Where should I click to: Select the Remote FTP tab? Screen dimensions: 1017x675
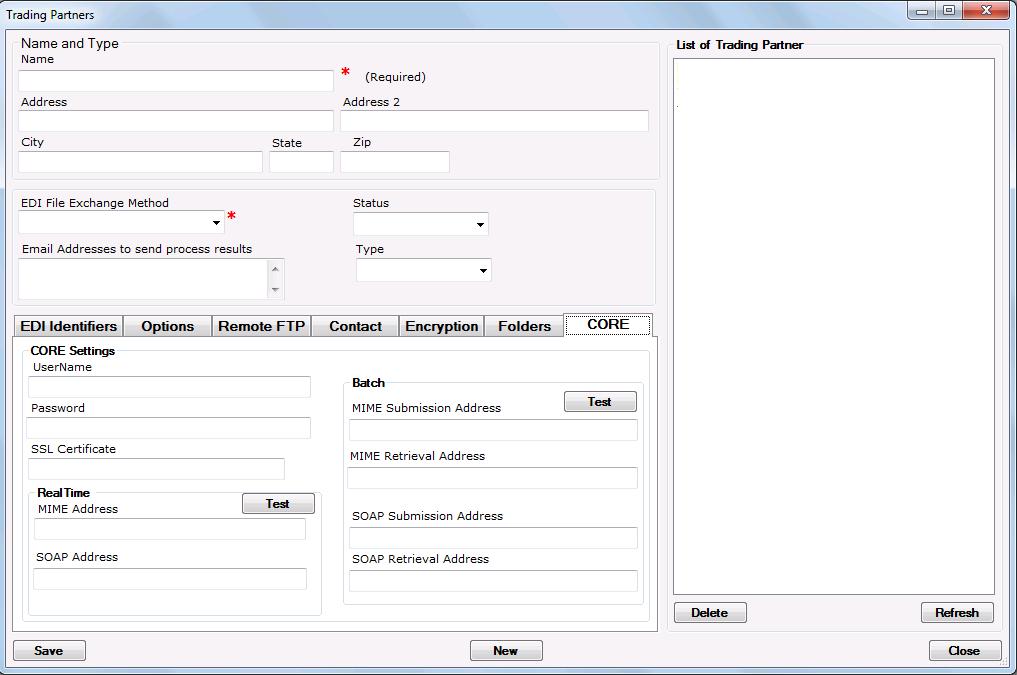point(261,326)
